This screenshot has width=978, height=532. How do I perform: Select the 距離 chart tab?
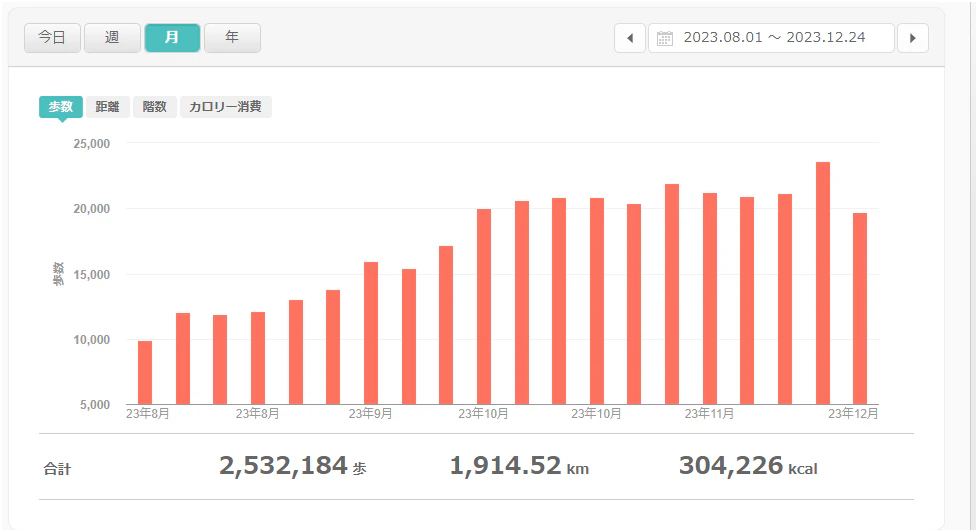coord(107,107)
